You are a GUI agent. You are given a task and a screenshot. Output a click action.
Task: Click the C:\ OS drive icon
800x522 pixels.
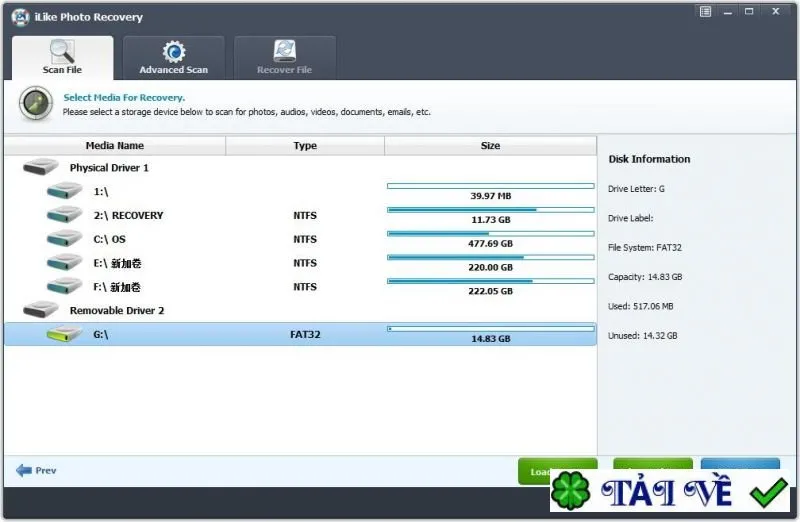coord(64,238)
